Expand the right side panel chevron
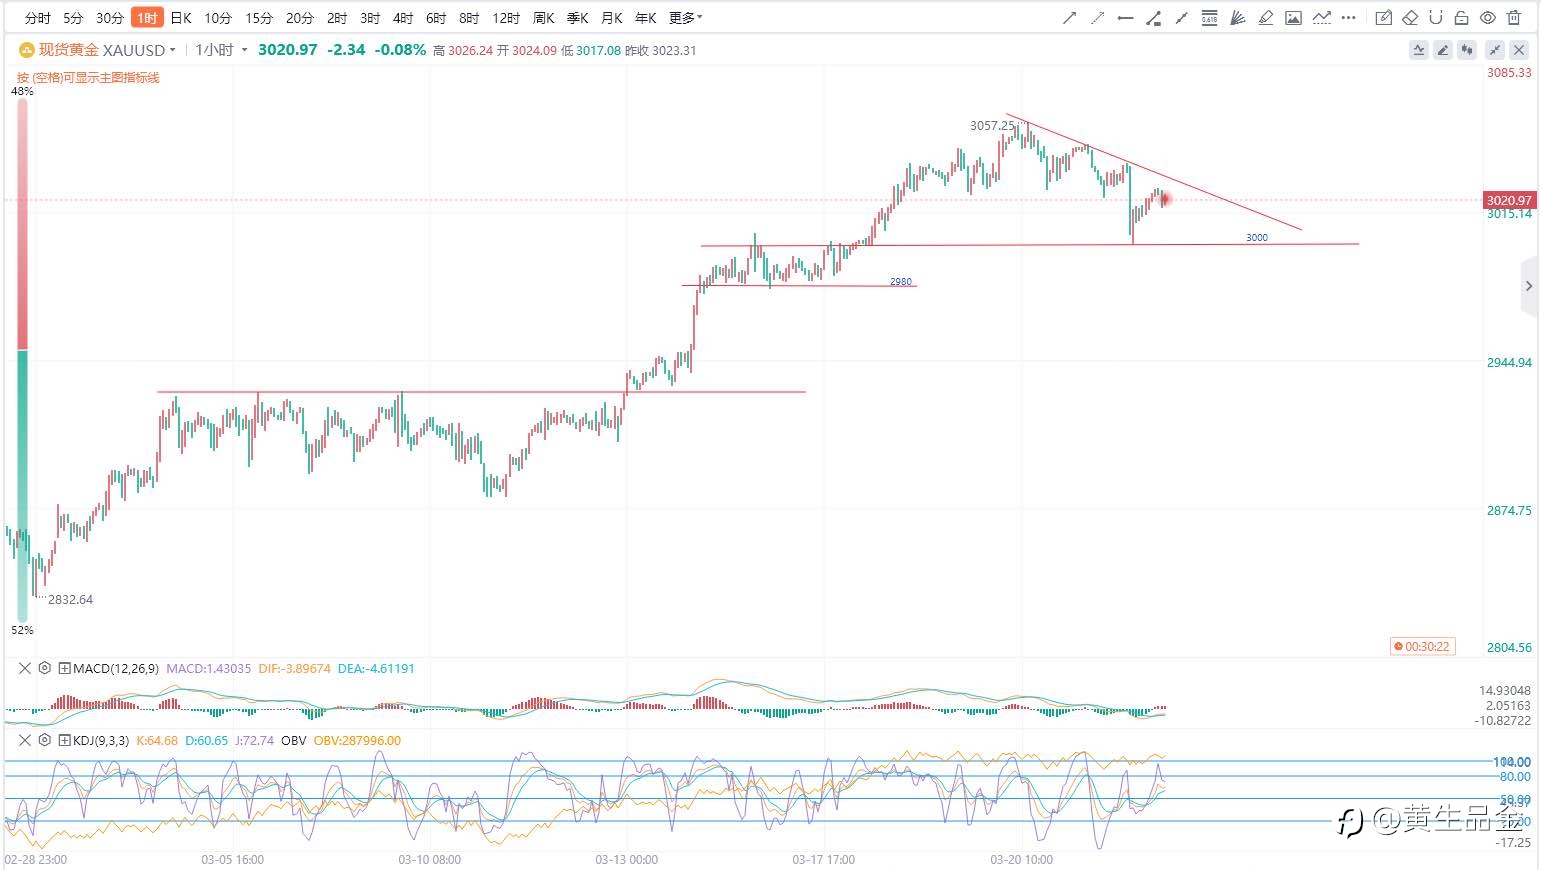The height and width of the screenshot is (870, 1541). coord(1528,286)
